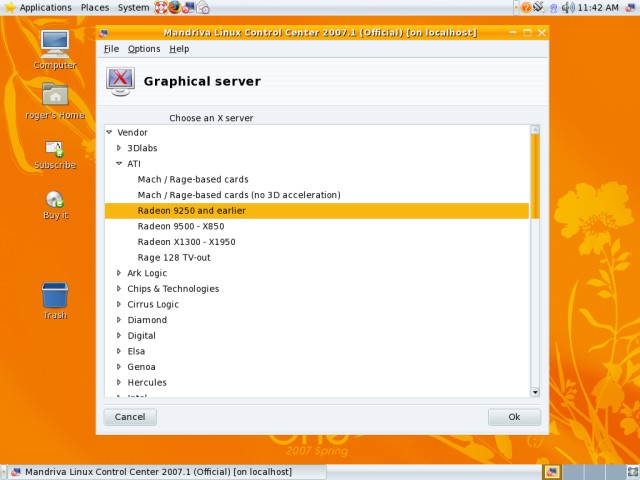The image size is (640, 480).
Task: Expand the Diamond vendor node
Action: pos(119,320)
